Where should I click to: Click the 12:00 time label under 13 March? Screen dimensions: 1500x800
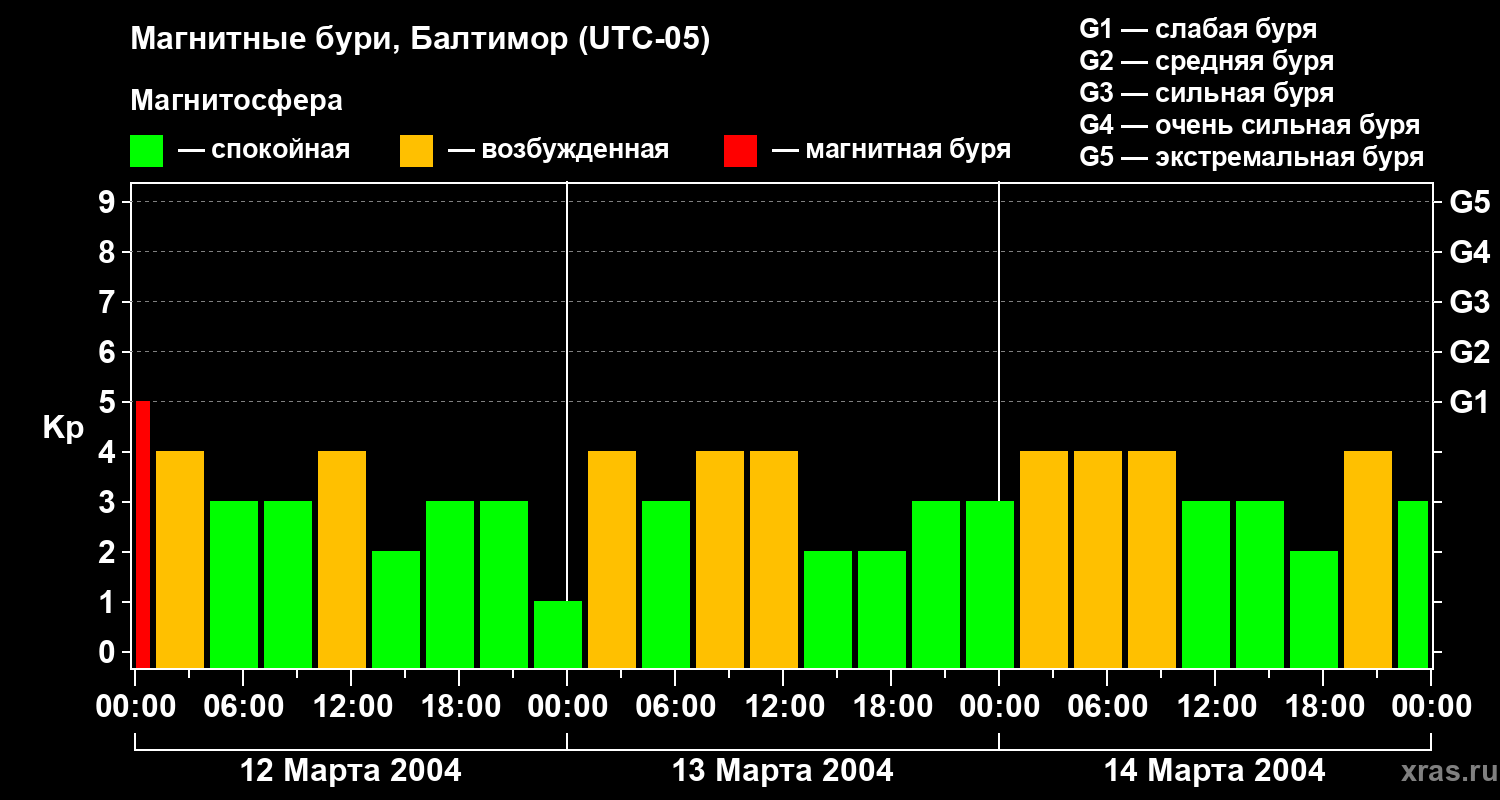783,707
